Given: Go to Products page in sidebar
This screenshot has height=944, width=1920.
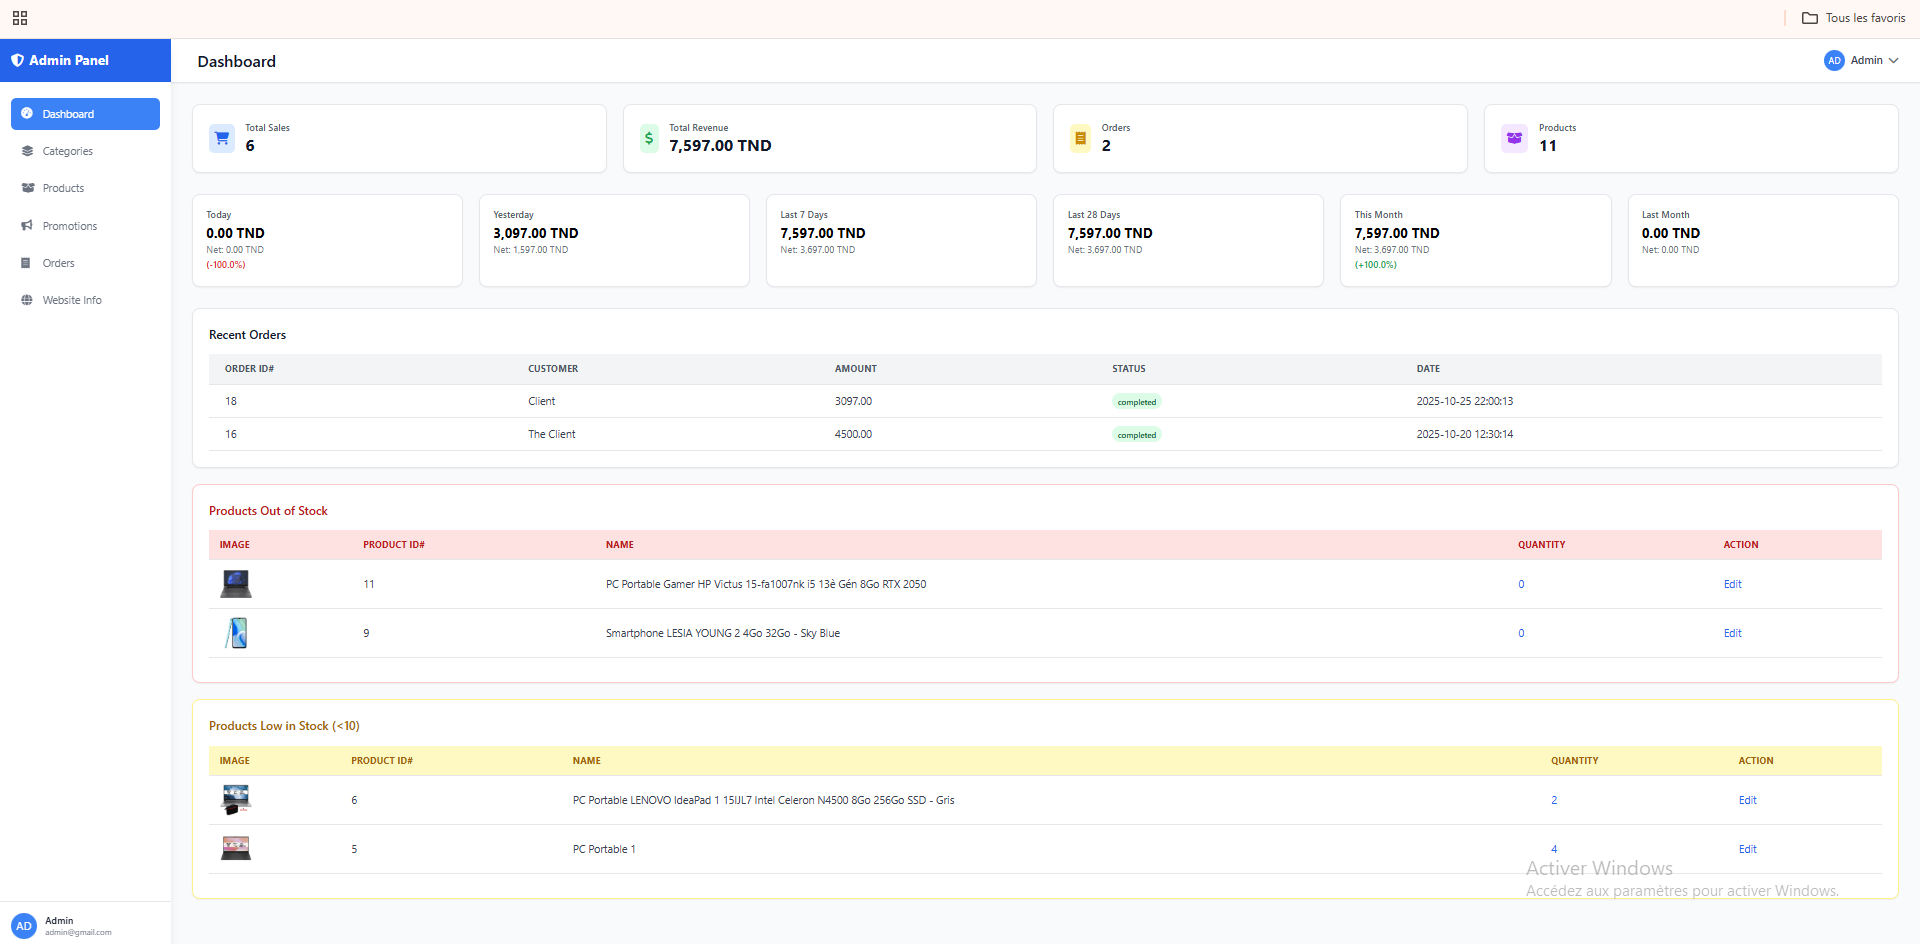Looking at the screenshot, I should coord(63,188).
